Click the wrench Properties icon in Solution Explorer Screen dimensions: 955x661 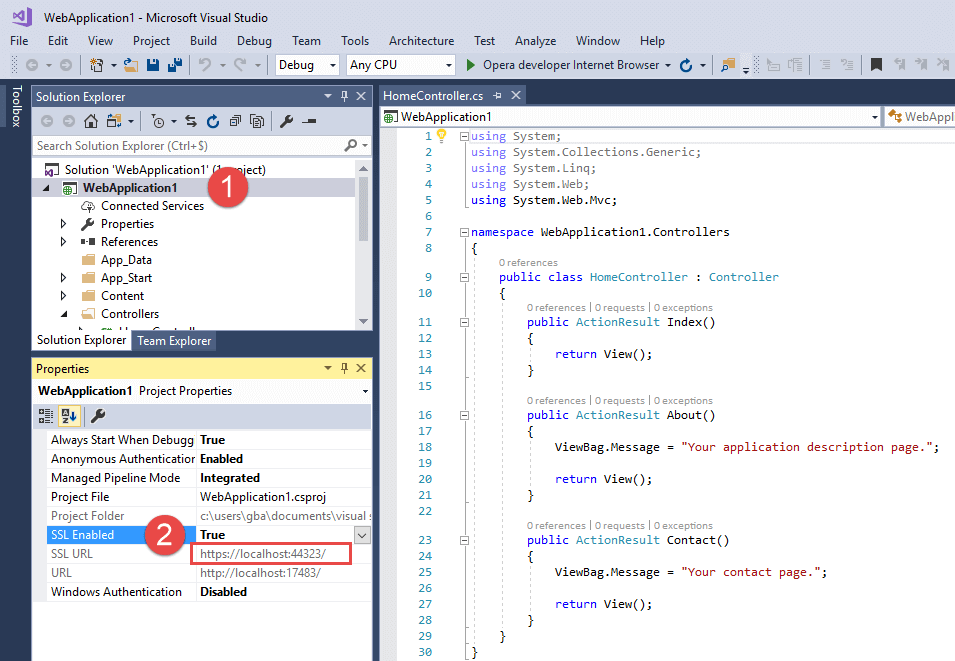pyautogui.click(x=286, y=121)
